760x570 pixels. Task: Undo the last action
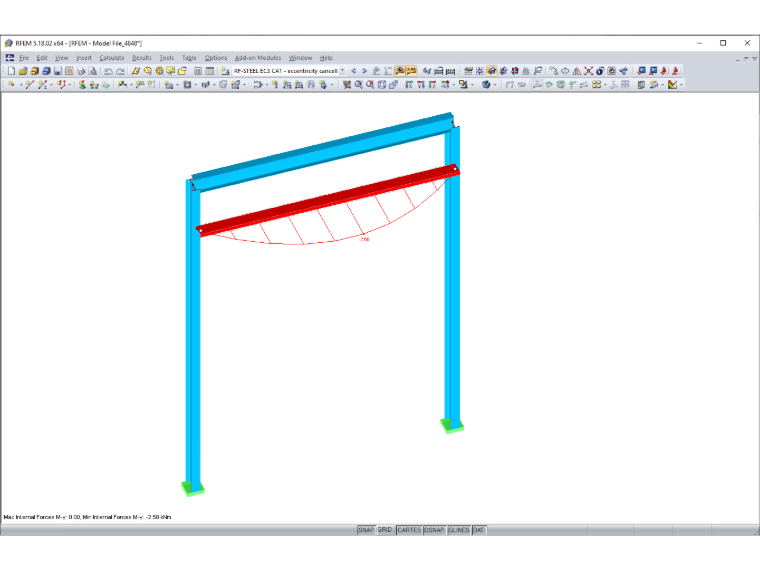pyautogui.click(x=108, y=71)
